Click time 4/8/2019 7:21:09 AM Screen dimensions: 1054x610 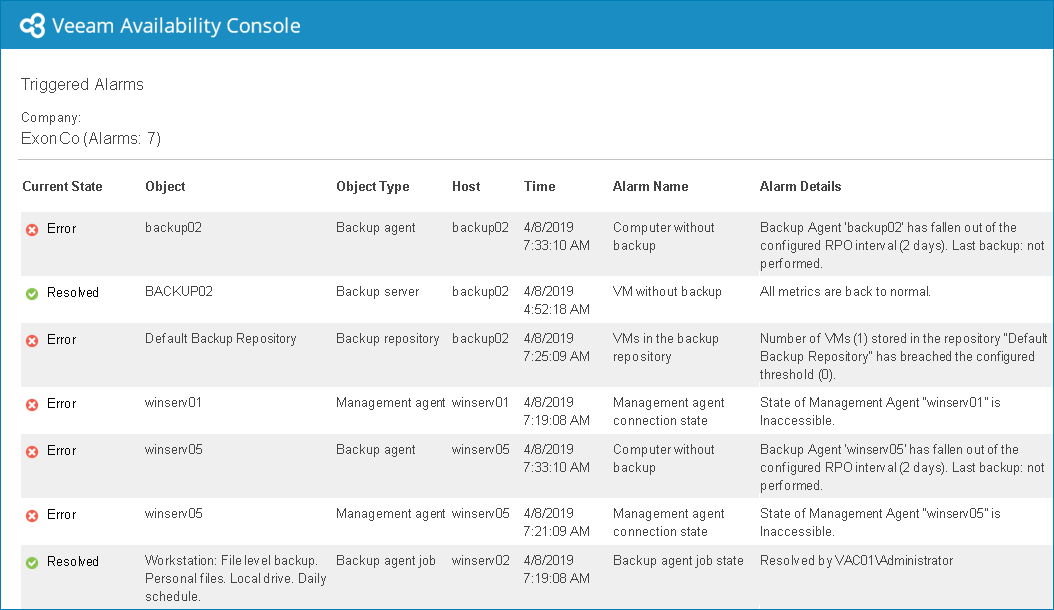[x=557, y=522]
